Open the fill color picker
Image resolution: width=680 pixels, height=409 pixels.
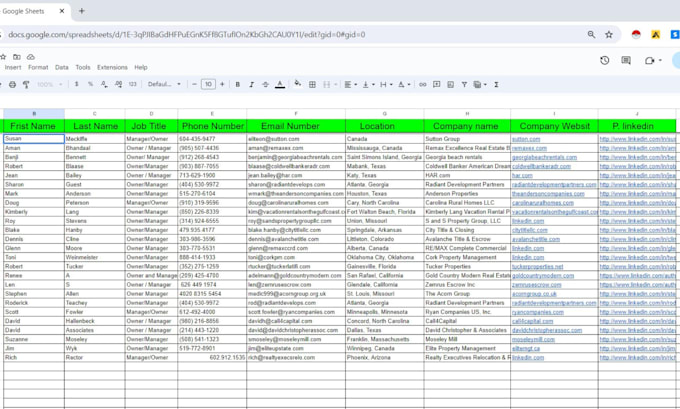pyautogui.click(x=298, y=84)
